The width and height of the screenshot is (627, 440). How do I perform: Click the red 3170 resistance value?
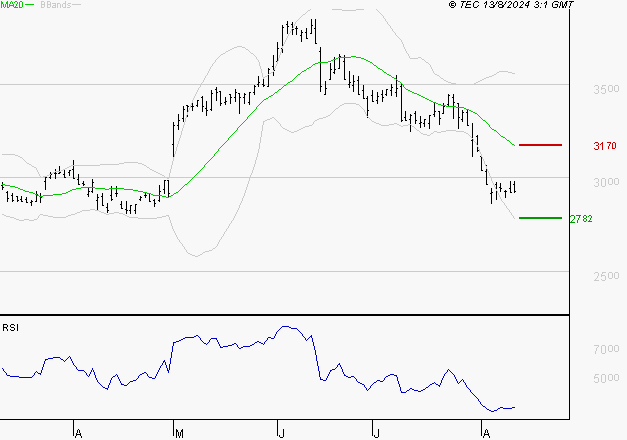[605, 146]
